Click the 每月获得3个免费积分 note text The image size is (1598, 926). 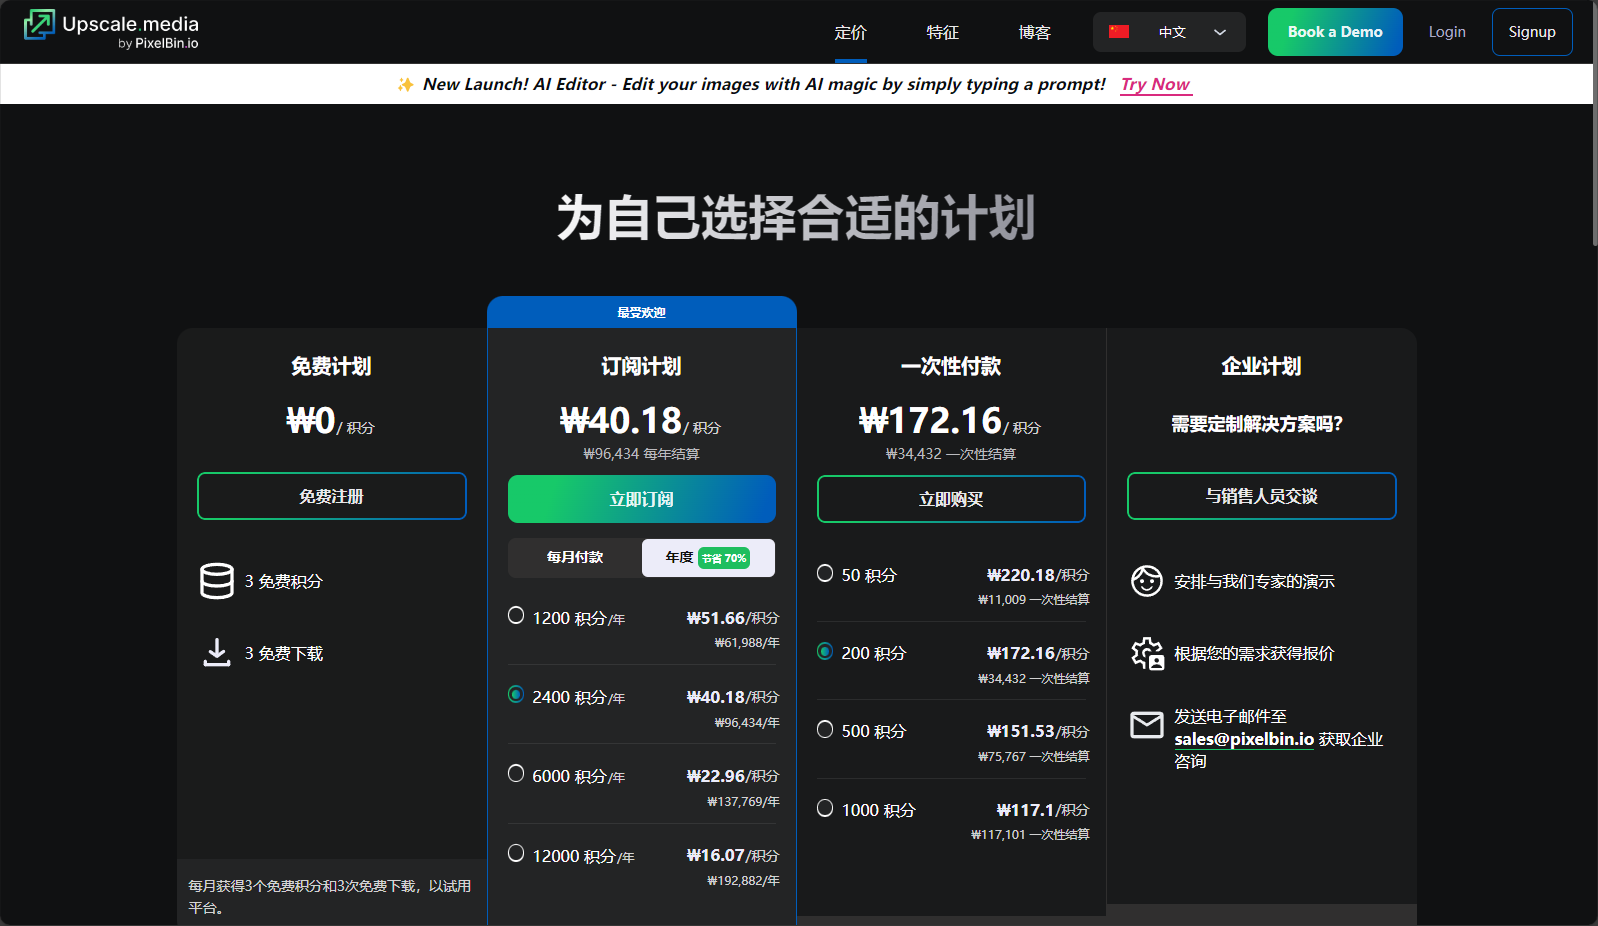(330, 896)
